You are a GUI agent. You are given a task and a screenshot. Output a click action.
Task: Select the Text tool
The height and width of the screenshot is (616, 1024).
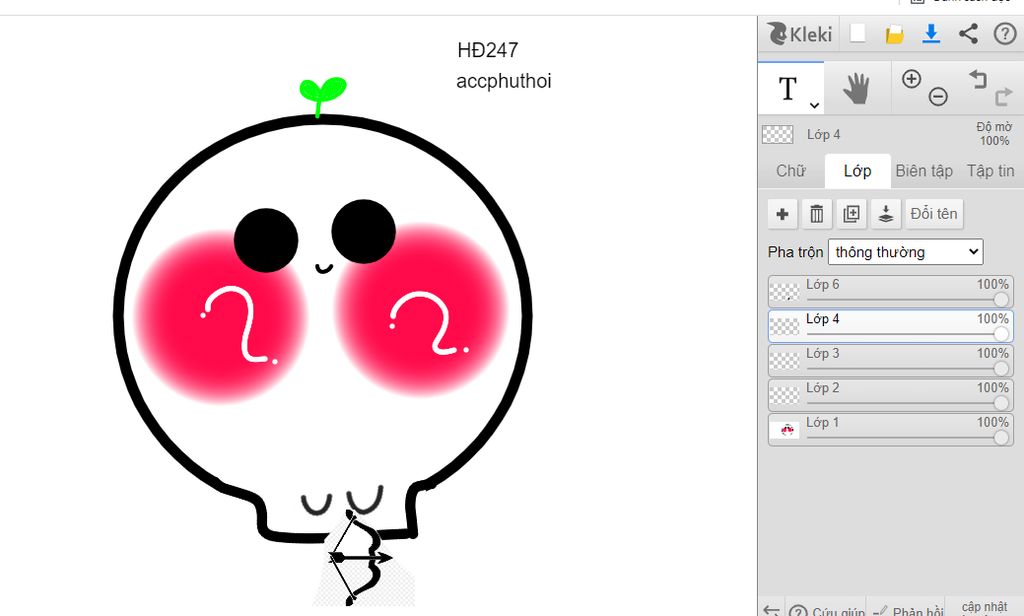[x=788, y=88]
